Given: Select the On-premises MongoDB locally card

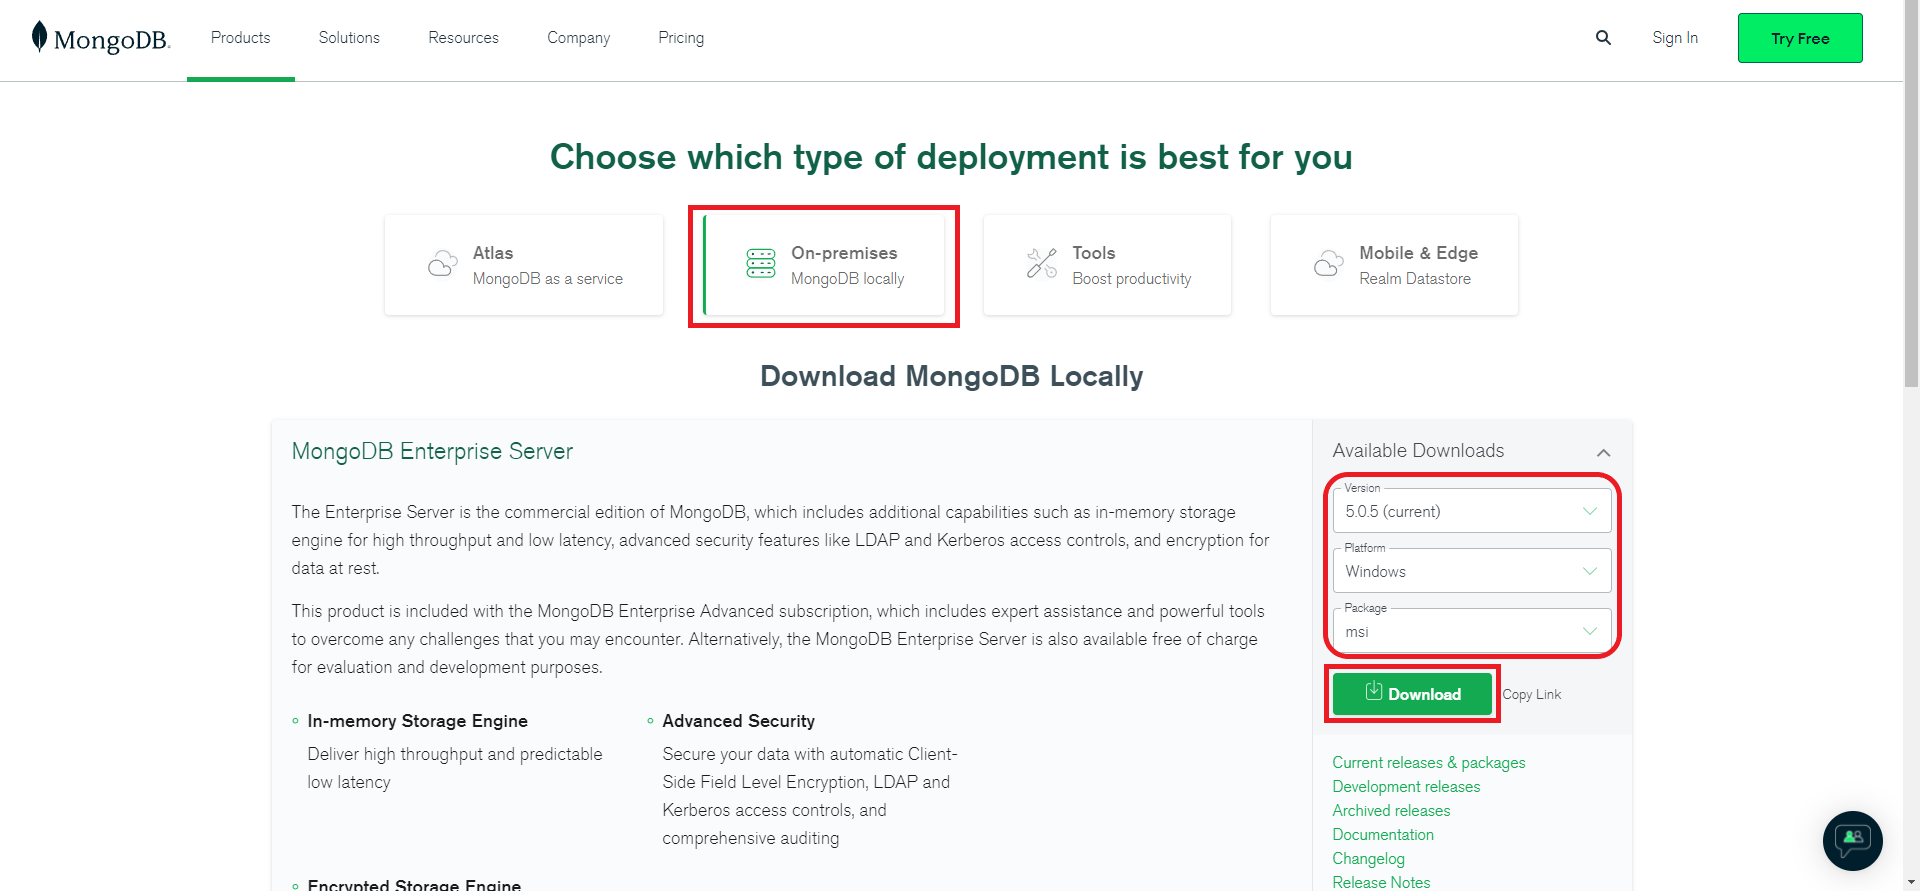Looking at the screenshot, I should coord(824,265).
